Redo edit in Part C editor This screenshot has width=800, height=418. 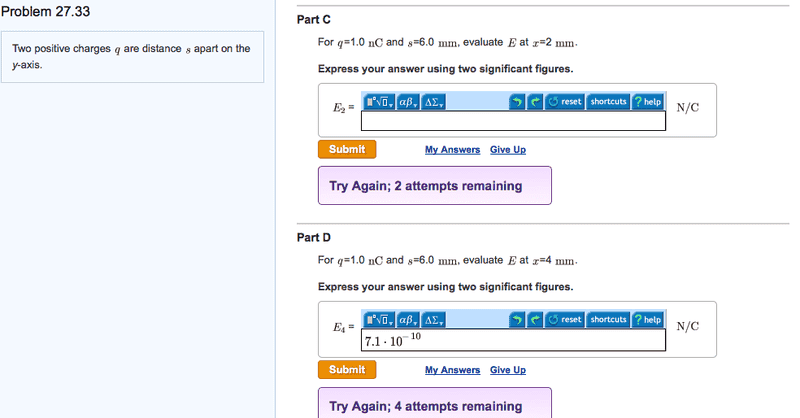(x=535, y=102)
